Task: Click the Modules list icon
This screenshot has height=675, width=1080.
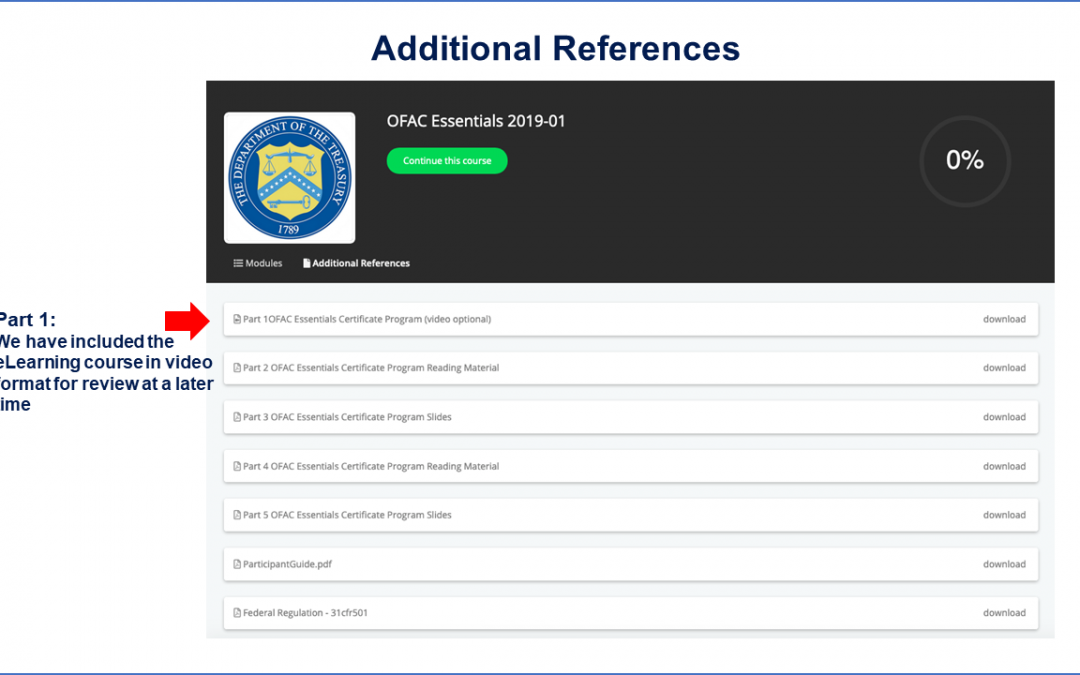Action: [238, 263]
